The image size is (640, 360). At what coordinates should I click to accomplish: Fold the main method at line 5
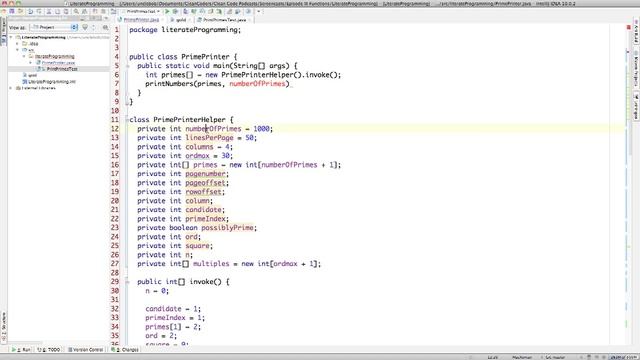click(x=127, y=66)
